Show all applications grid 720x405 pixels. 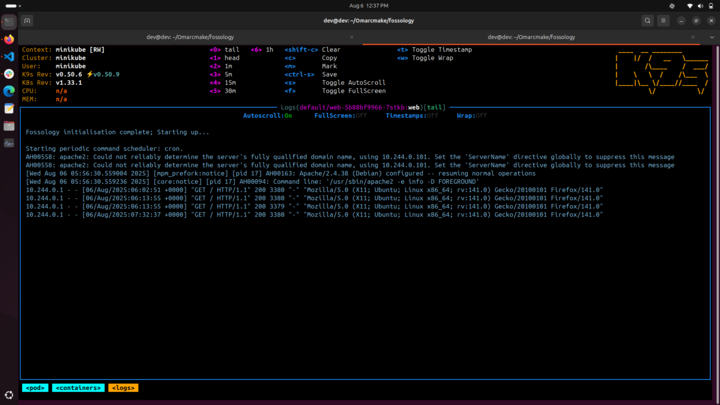(9, 395)
